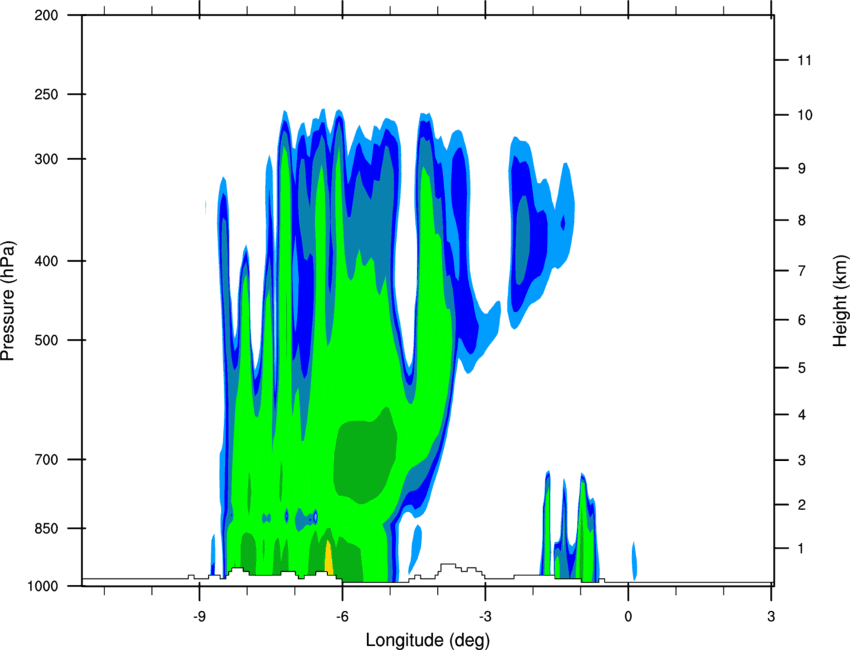The image size is (850, 650).
Task: Pick the 9 km height label
Action: pos(801,169)
